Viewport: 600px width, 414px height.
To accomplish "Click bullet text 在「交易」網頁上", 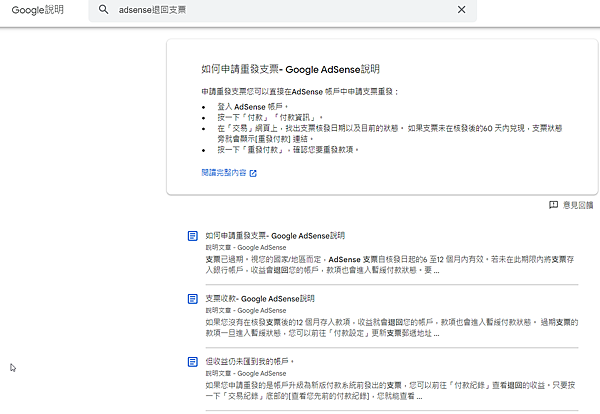I will [x=390, y=134].
